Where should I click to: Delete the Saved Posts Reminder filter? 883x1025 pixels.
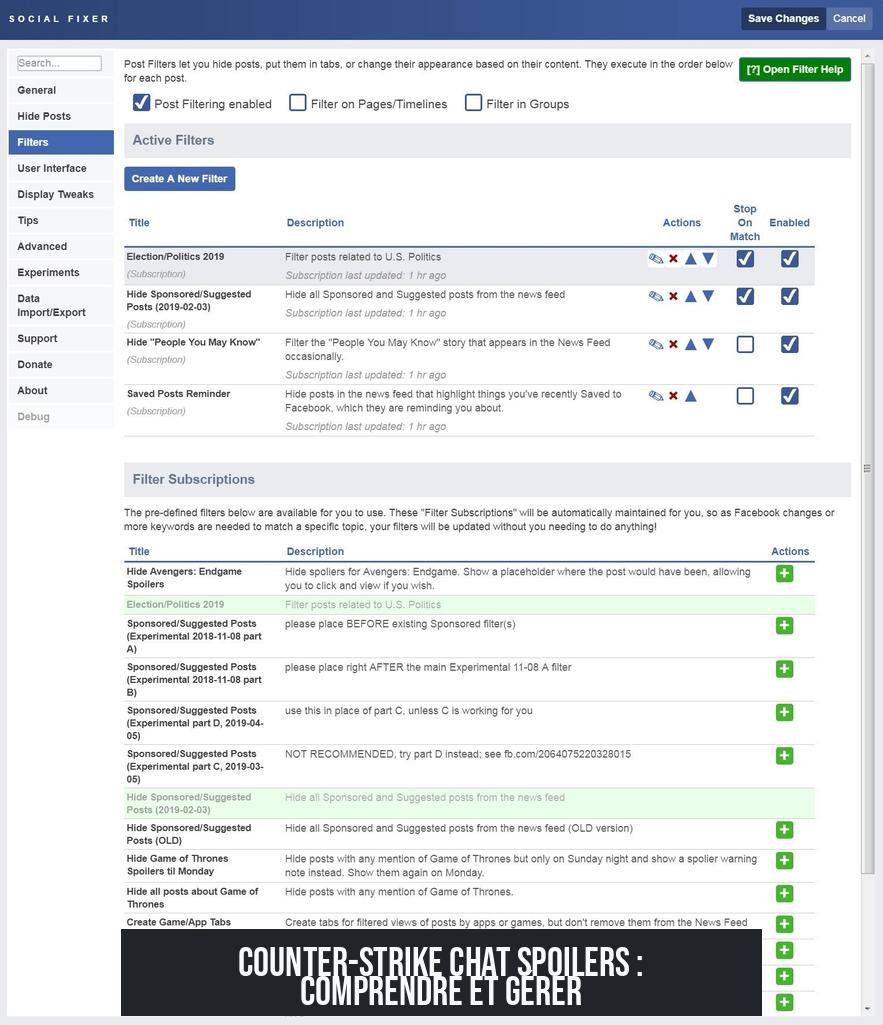(673, 396)
